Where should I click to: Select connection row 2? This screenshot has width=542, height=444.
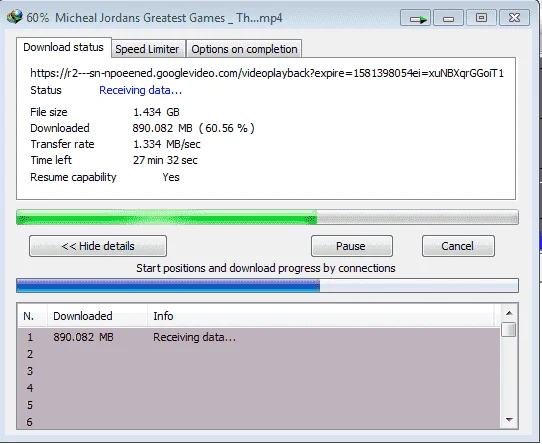259,354
